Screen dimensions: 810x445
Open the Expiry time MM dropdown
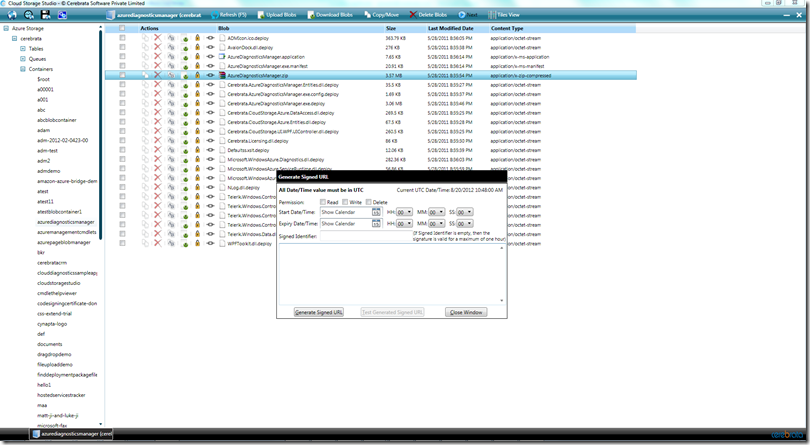437,223
